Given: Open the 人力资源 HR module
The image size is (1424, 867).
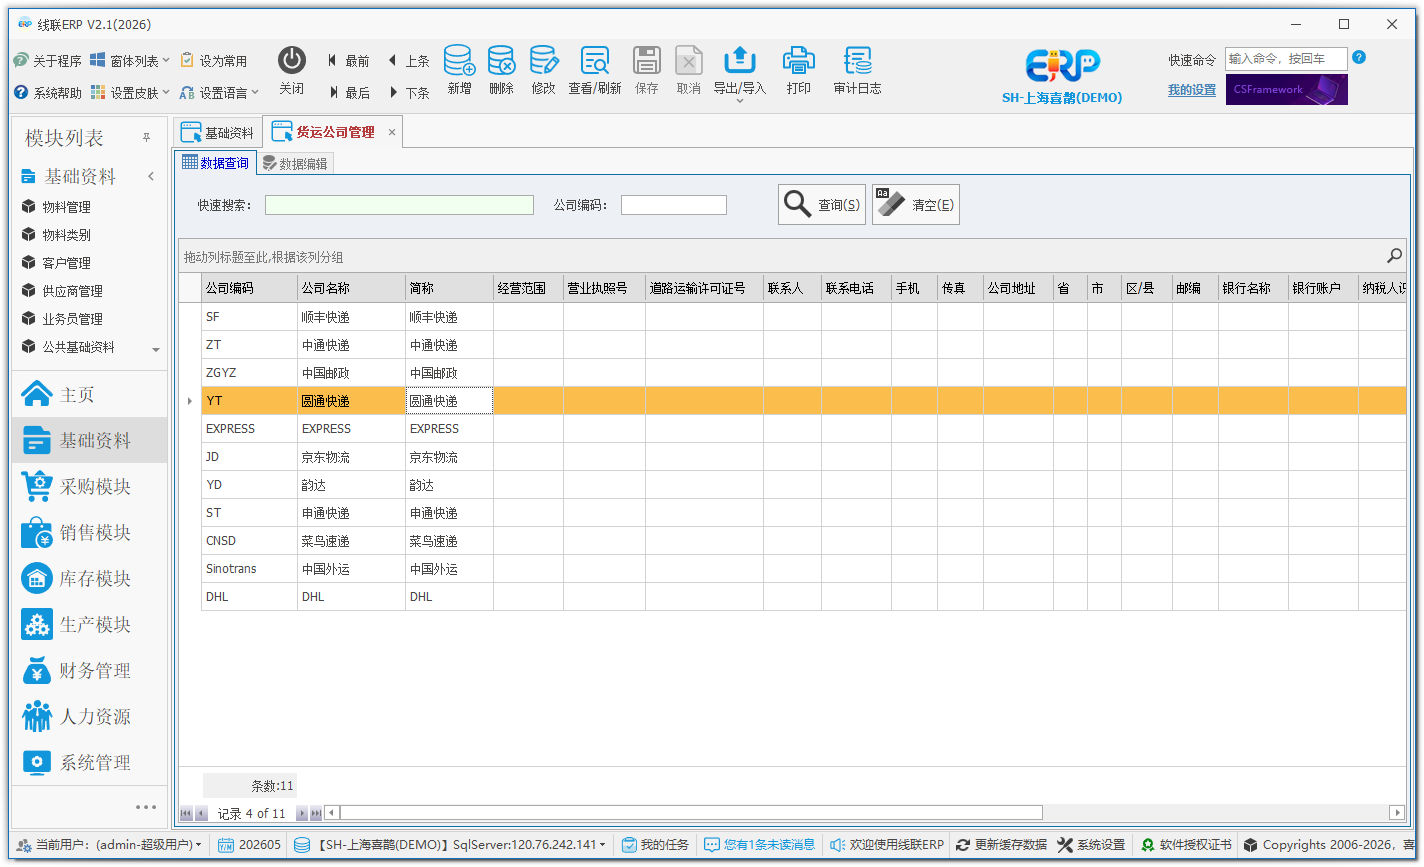Looking at the screenshot, I should (x=89, y=716).
